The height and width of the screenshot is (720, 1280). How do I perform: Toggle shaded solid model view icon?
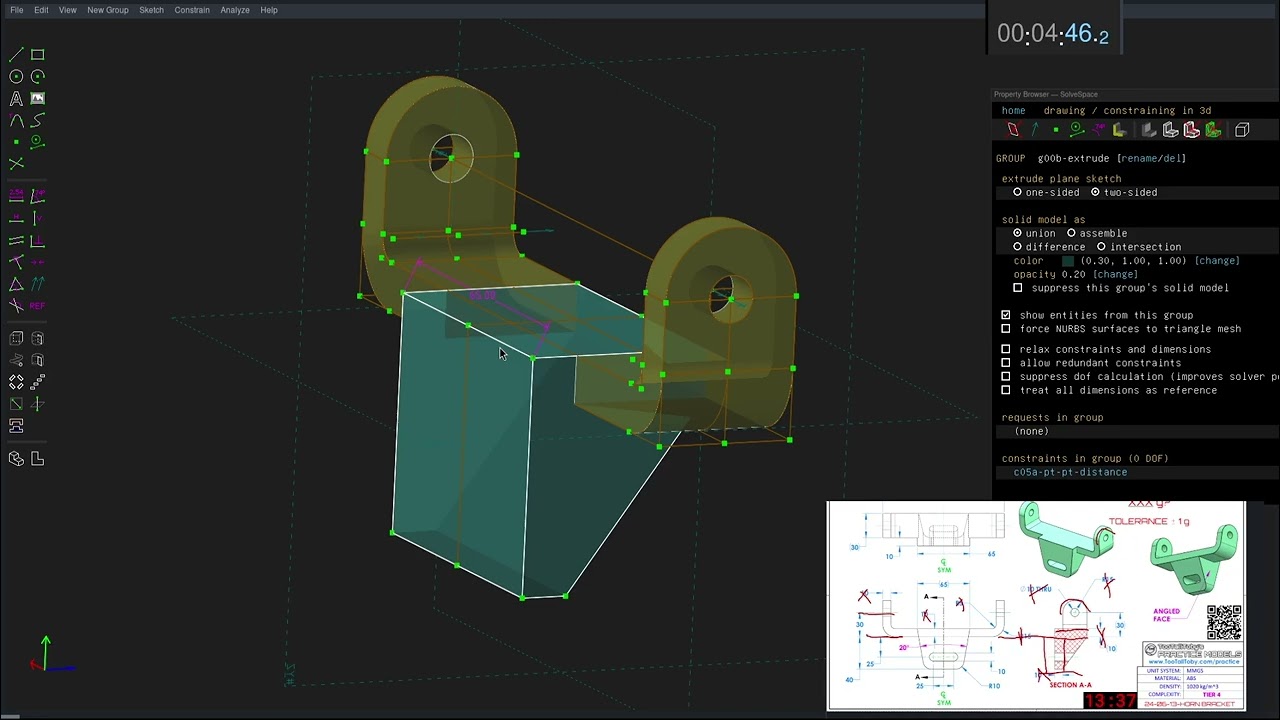tap(1149, 130)
